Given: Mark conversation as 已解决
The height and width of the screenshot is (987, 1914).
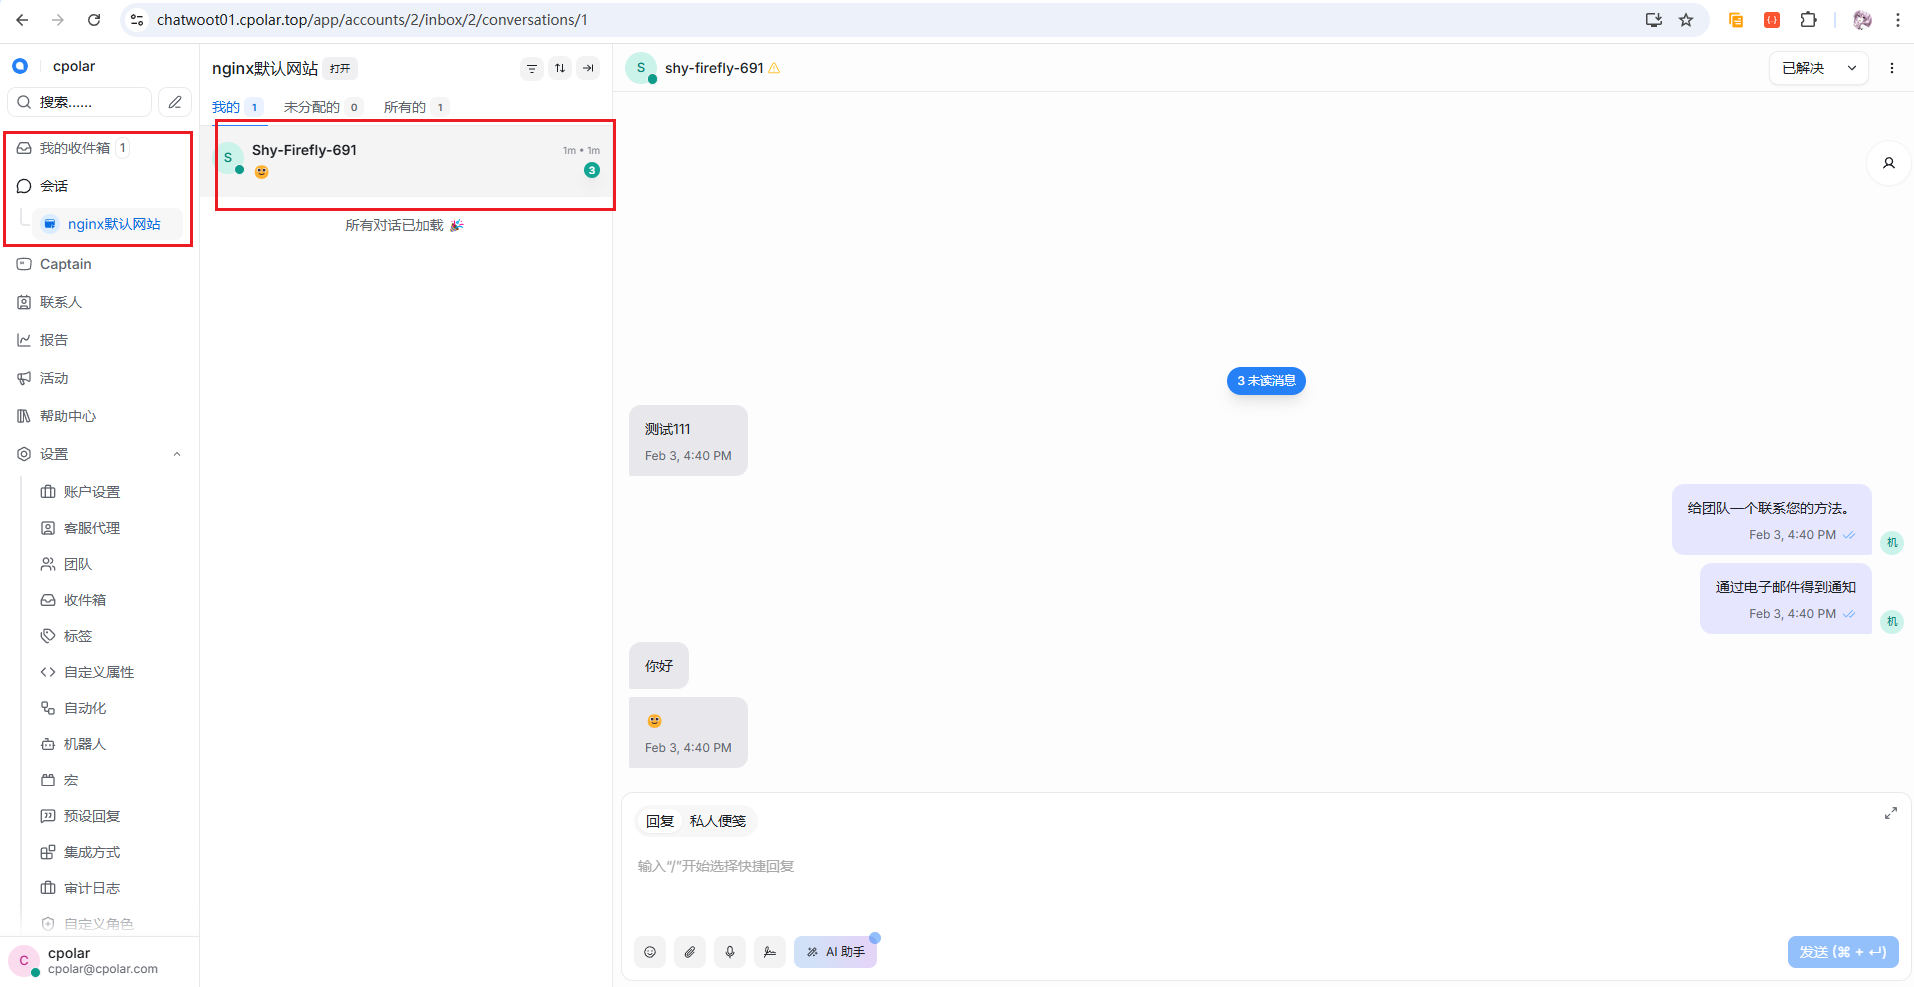Looking at the screenshot, I should click(1803, 68).
